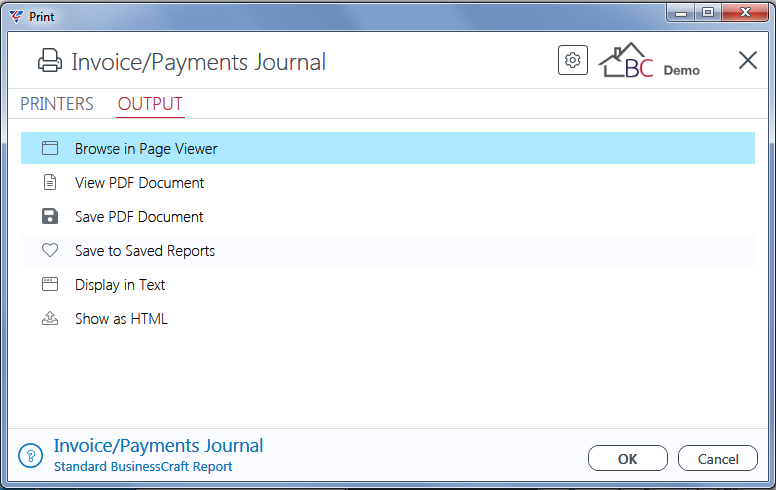776x490 pixels.
Task: Choose Display in Text option
Action: coord(388,284)
